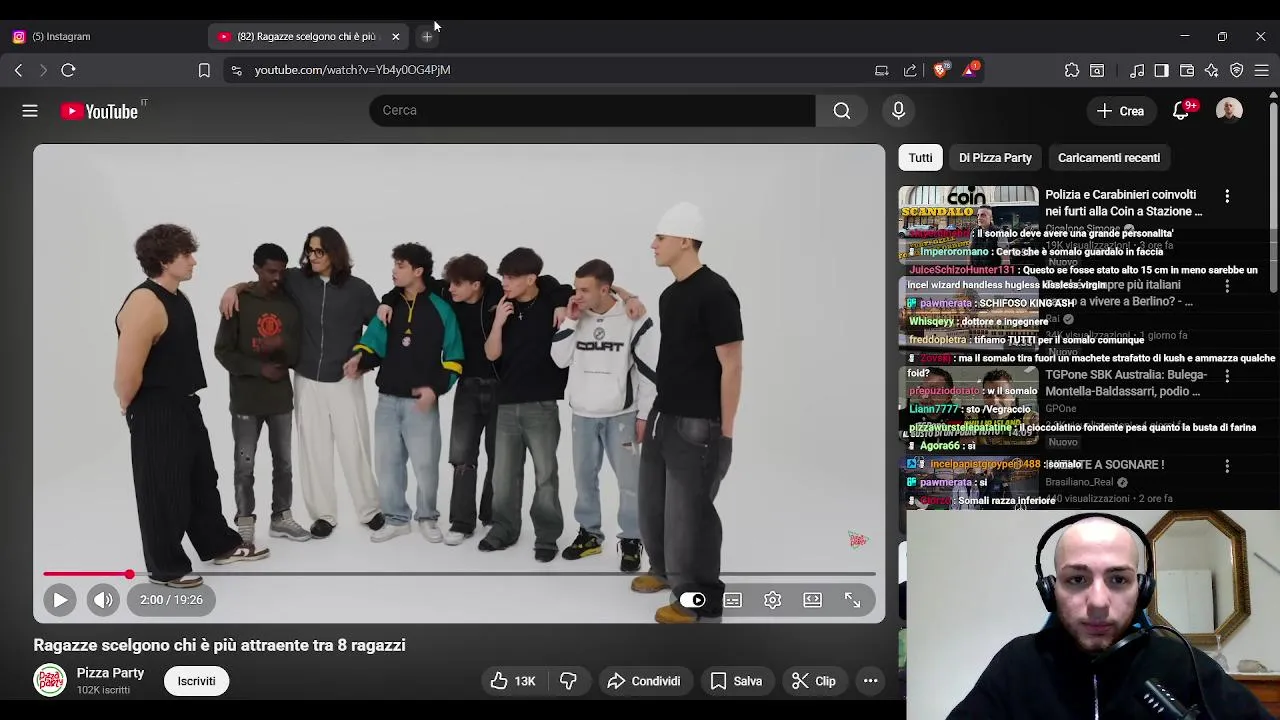Seek on the red progress bar

(459, 574)
